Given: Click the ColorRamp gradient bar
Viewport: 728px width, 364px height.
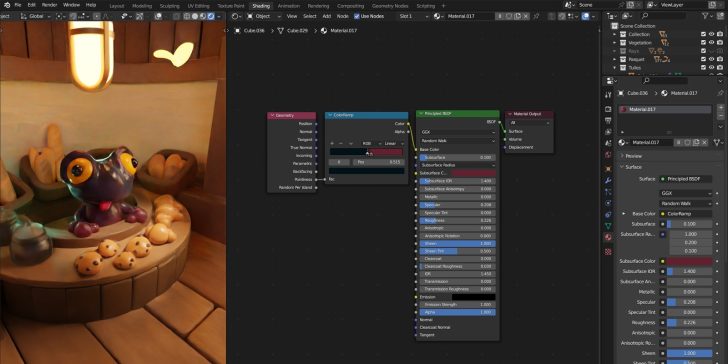Looking at the screenshot, I should click(366, 151).
